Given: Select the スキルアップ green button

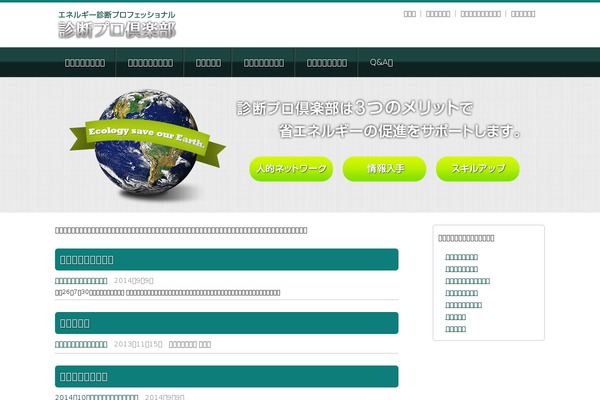Looking at the screenshot, I should 478,169.
